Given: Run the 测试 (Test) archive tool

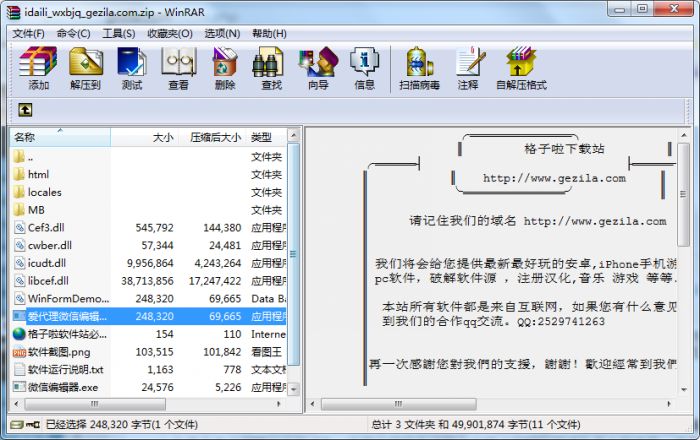Looking at the screenshot, I should point(132,62).
